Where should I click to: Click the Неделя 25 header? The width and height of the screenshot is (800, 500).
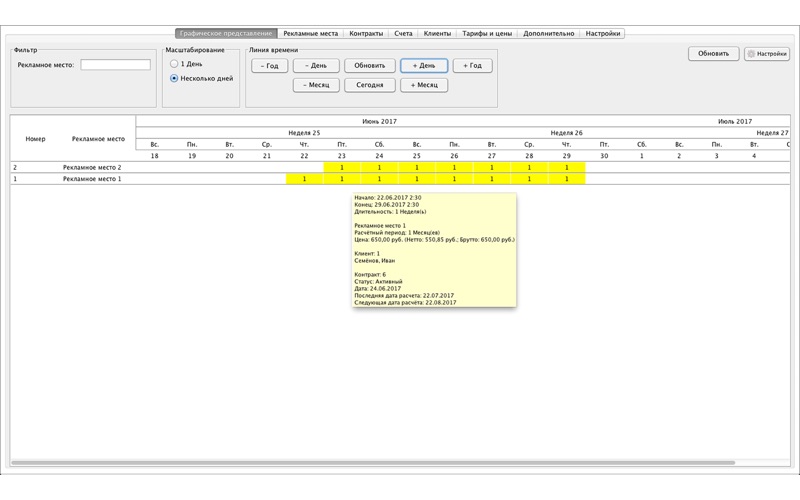(x=304, y=133)
